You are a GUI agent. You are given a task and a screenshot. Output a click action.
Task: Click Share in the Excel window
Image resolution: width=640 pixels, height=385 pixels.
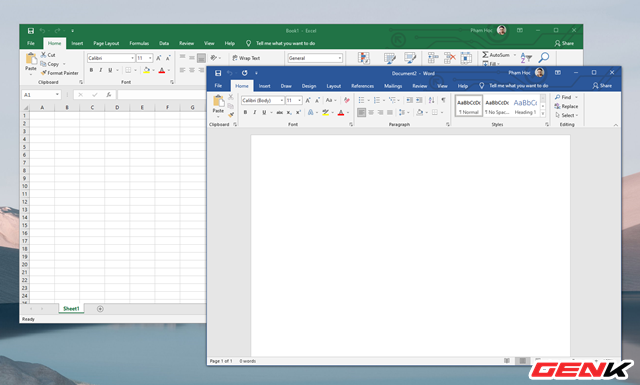[564, 43]
